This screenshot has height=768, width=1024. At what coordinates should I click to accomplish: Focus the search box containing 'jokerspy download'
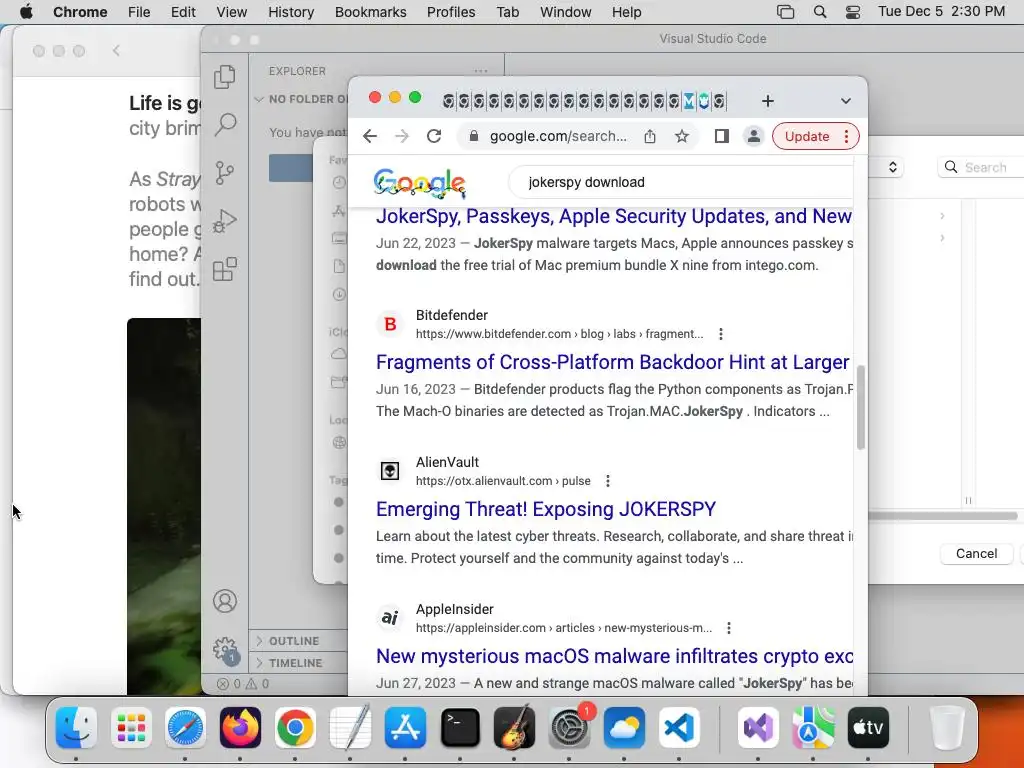click(x=680, y=182)
